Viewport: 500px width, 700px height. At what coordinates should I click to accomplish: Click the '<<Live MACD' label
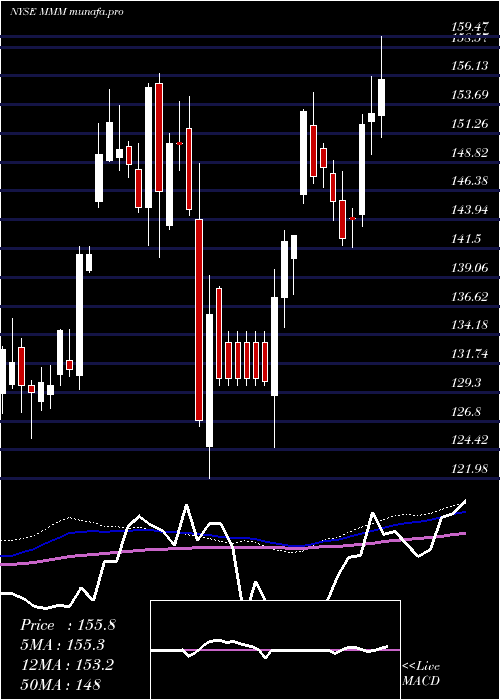pos(421,673)
